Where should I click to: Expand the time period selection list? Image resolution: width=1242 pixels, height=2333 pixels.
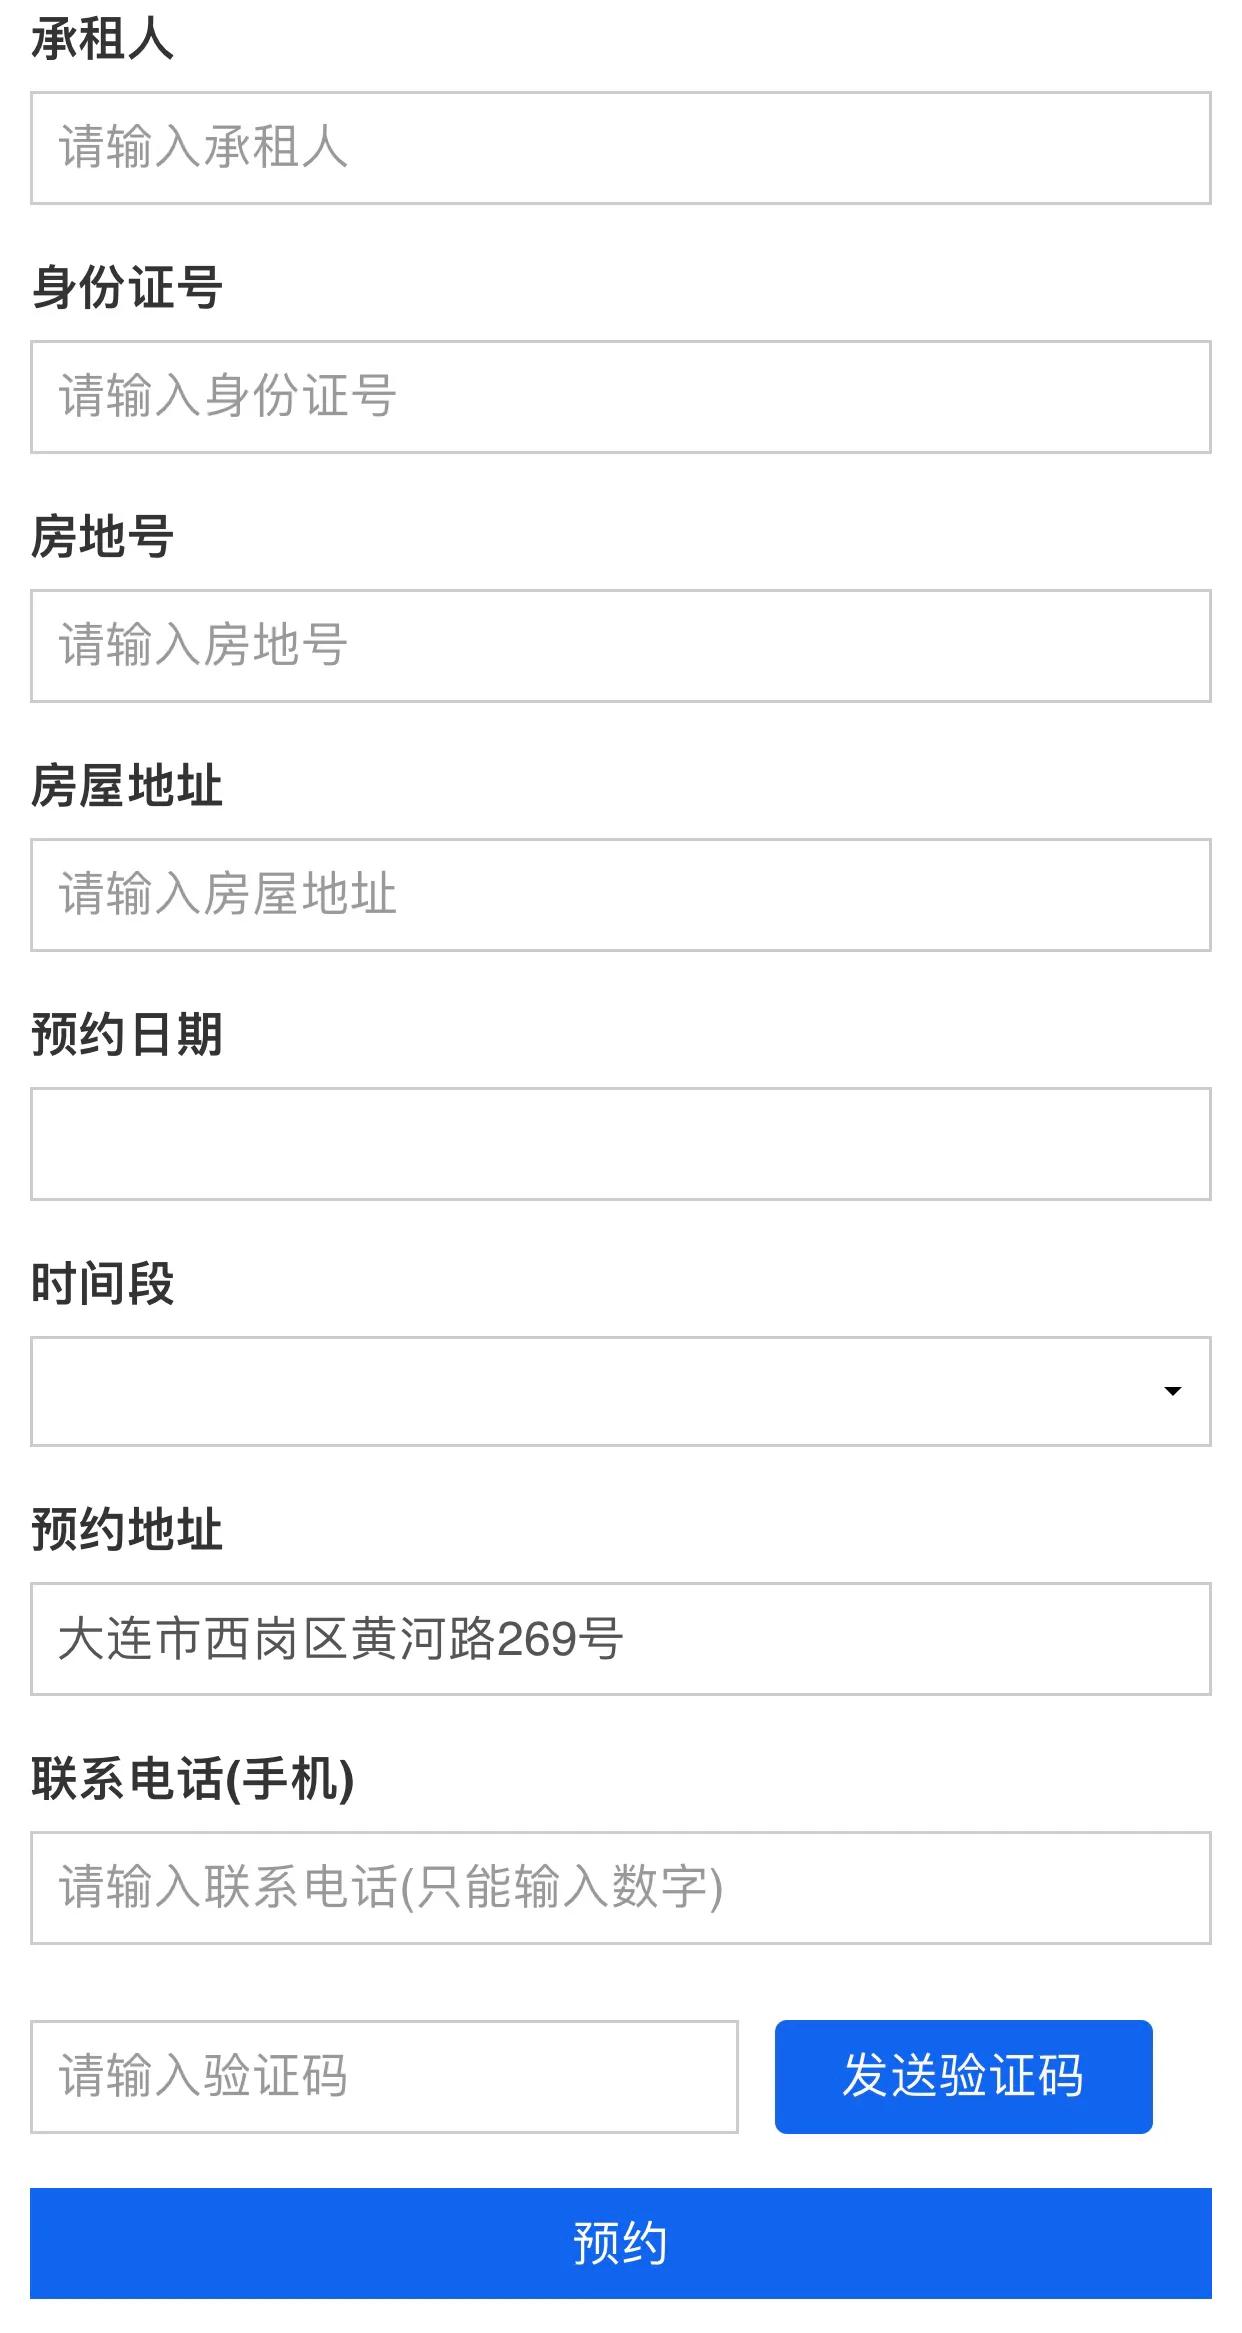(x=620, y=1389)
